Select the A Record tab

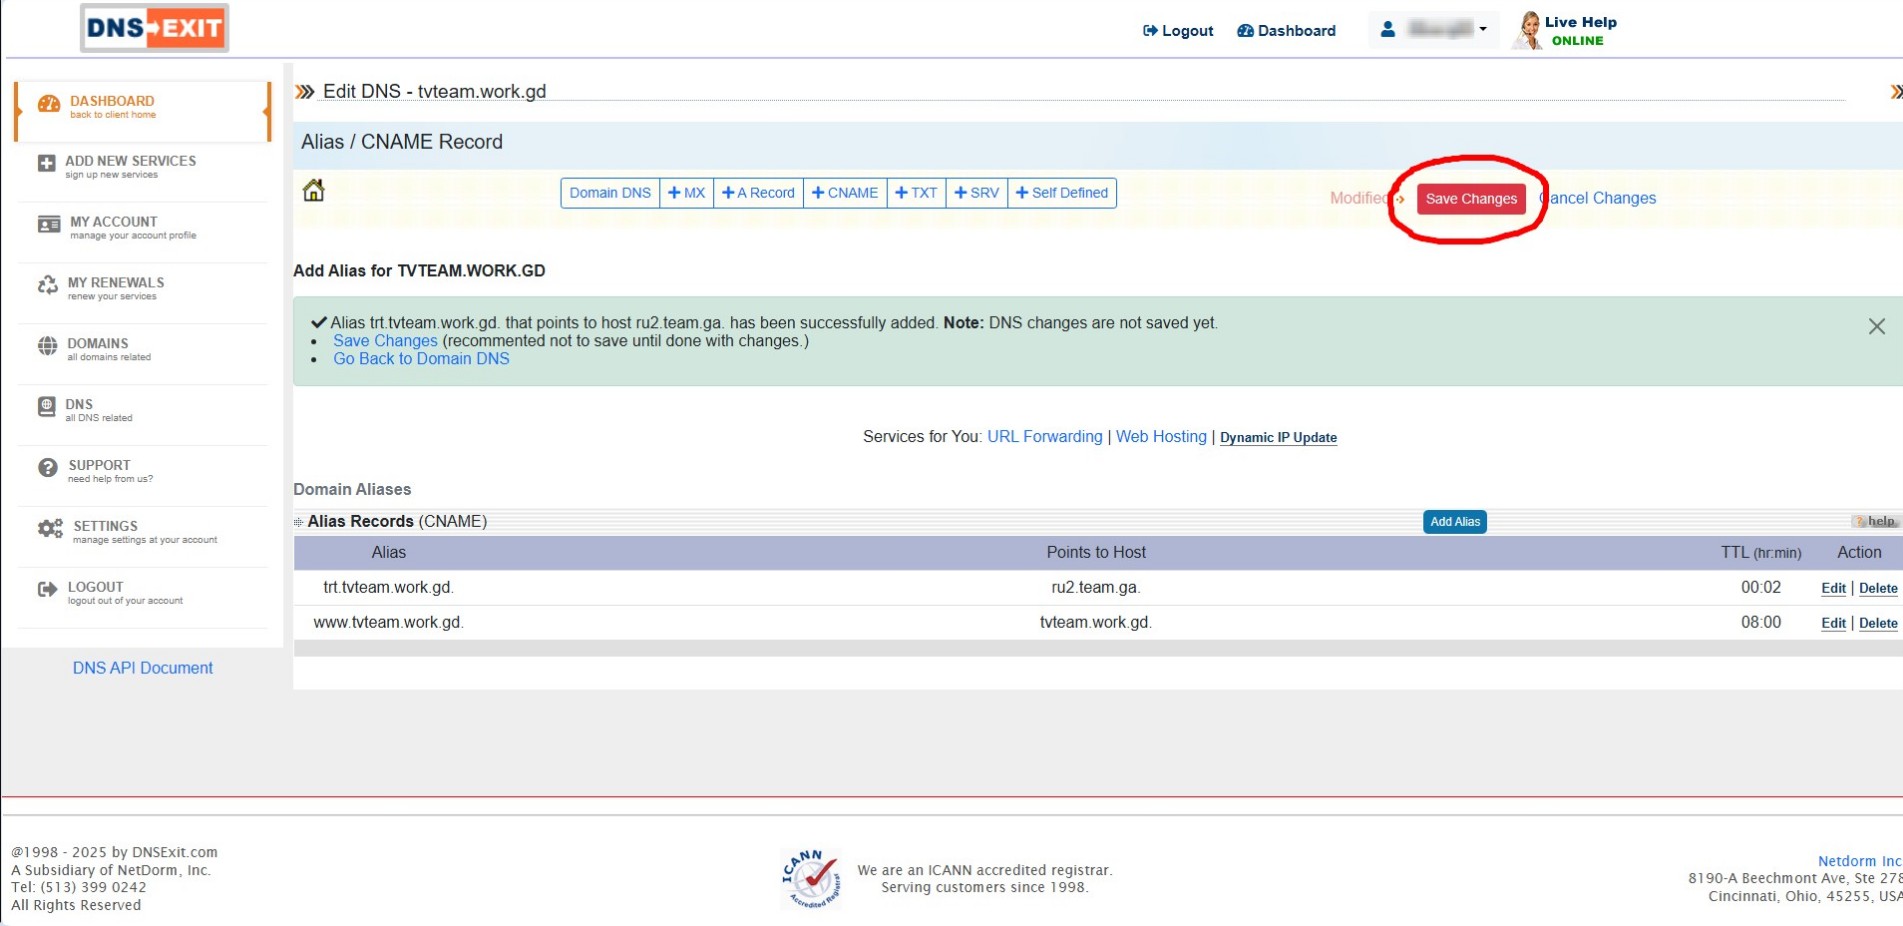pyautogui.click(x=758, y=193)
